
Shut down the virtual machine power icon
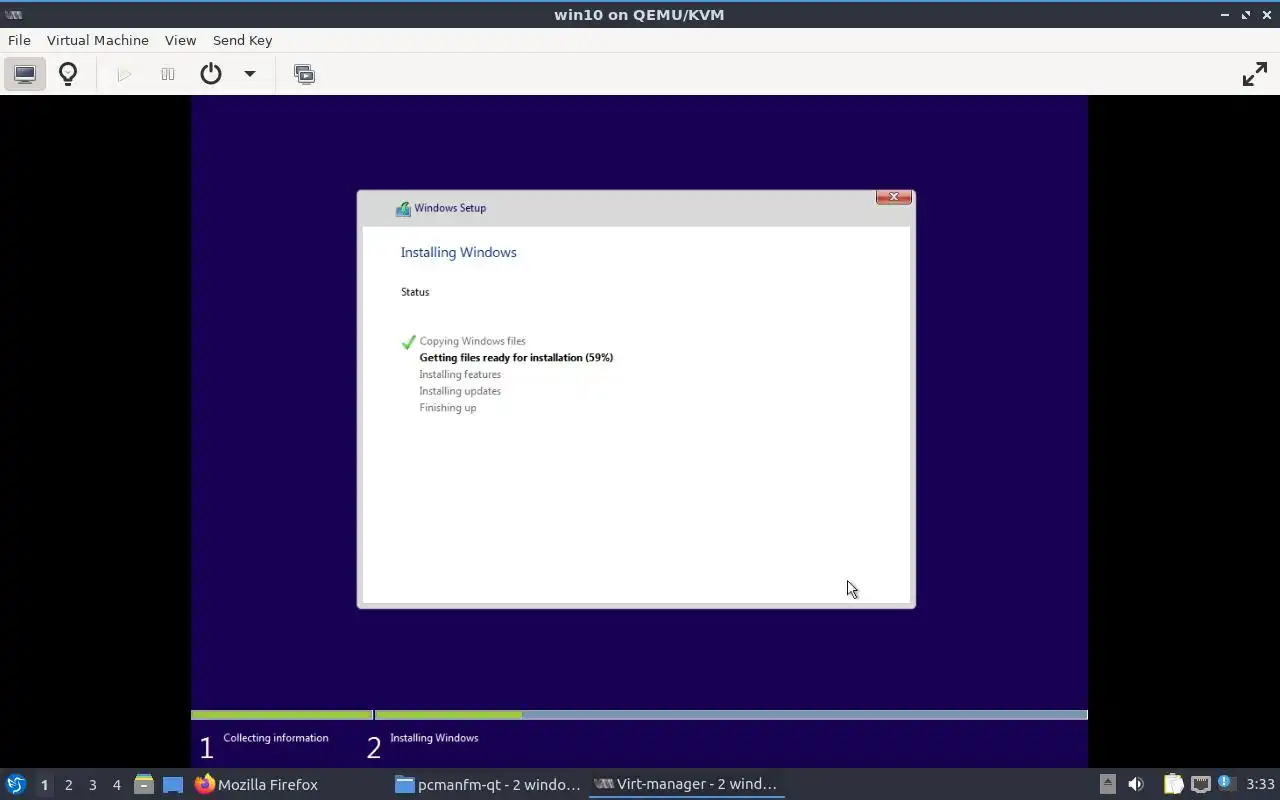(x=210, y=74)
